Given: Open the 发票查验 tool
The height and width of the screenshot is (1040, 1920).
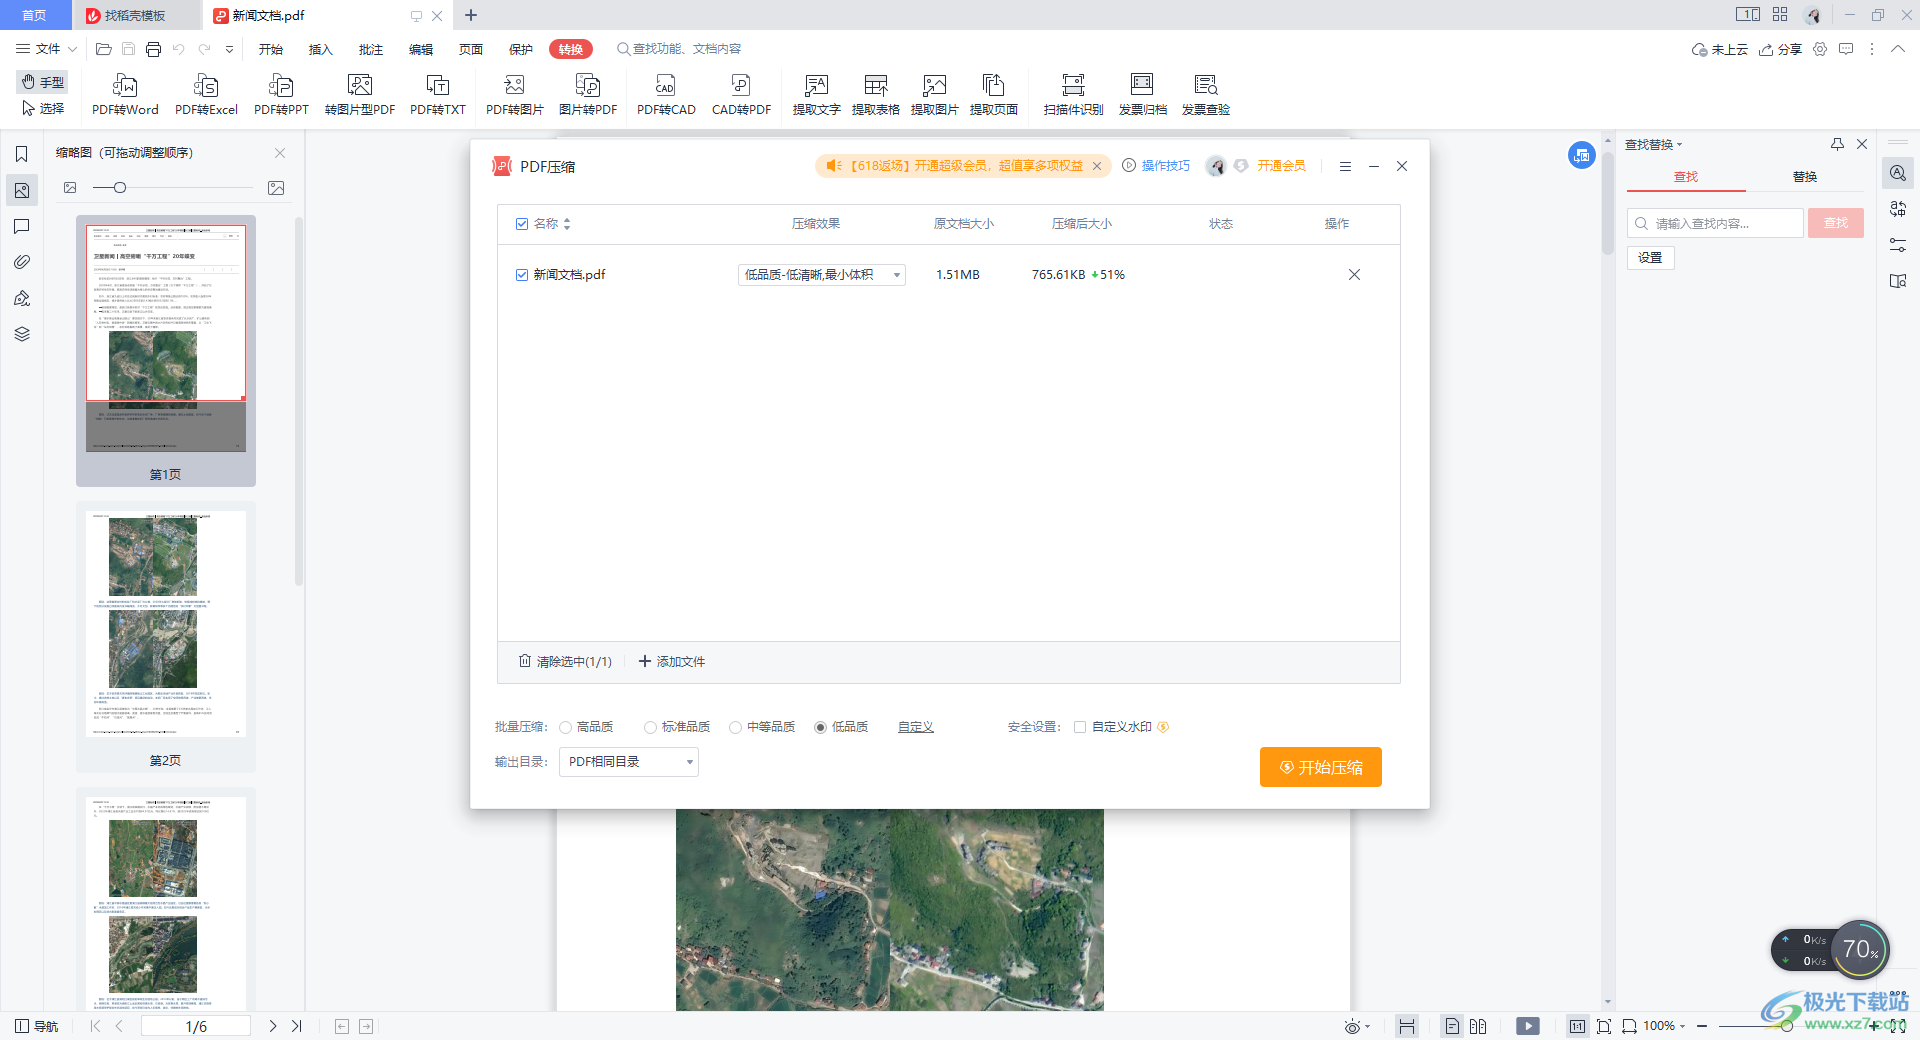Looking at the screenshot, I should pos(1206,95).
